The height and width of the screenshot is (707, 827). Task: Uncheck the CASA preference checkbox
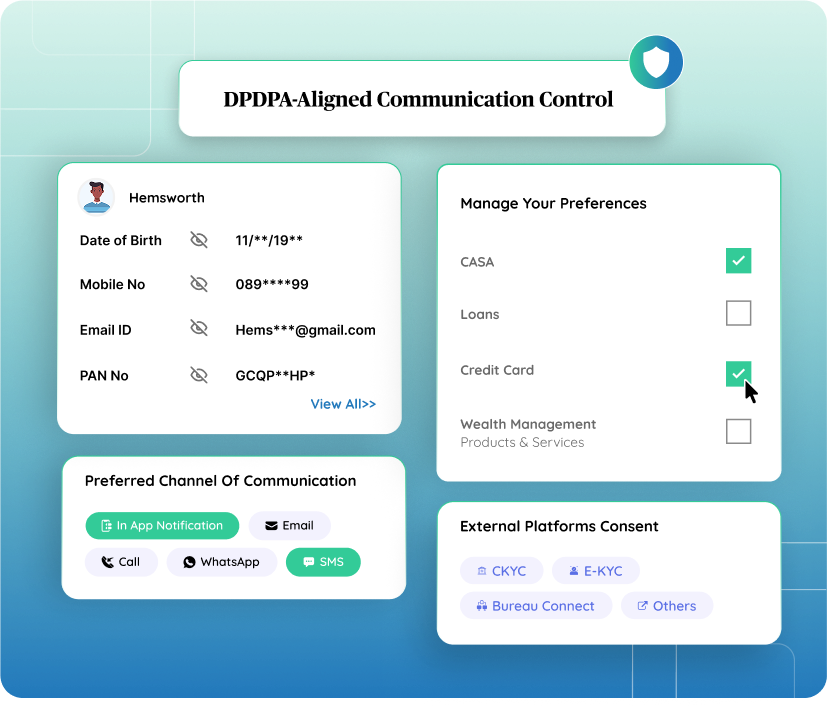(738, 260)
